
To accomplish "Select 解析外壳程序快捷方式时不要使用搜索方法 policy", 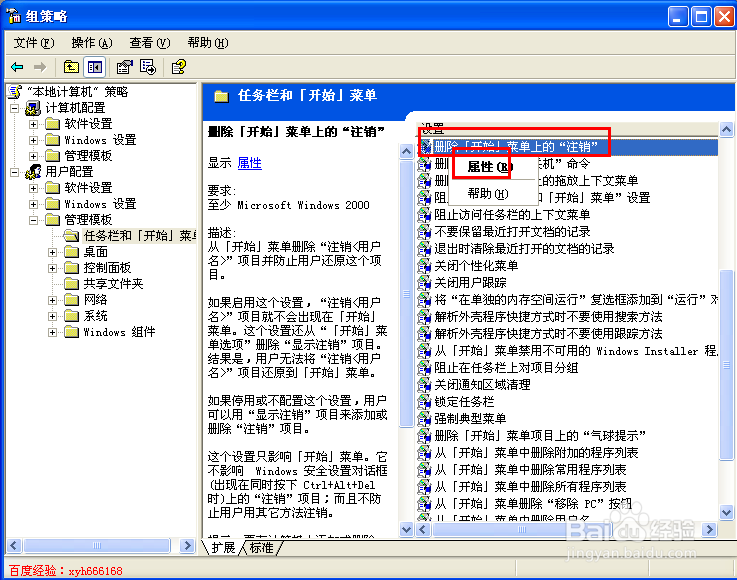I will point(548,316).
